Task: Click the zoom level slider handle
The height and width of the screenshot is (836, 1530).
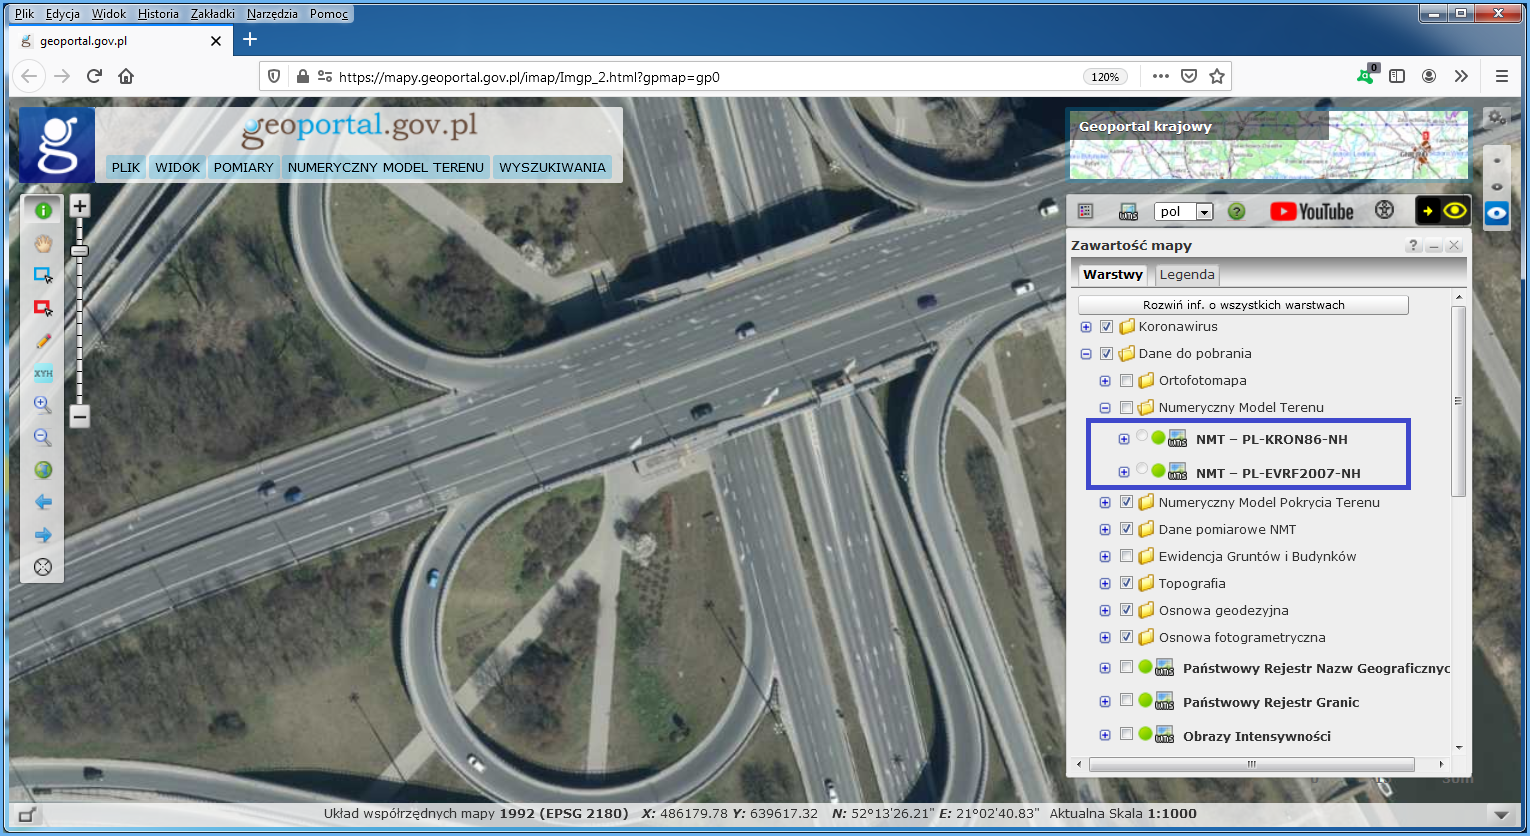Action: click(x=80, y=251)
